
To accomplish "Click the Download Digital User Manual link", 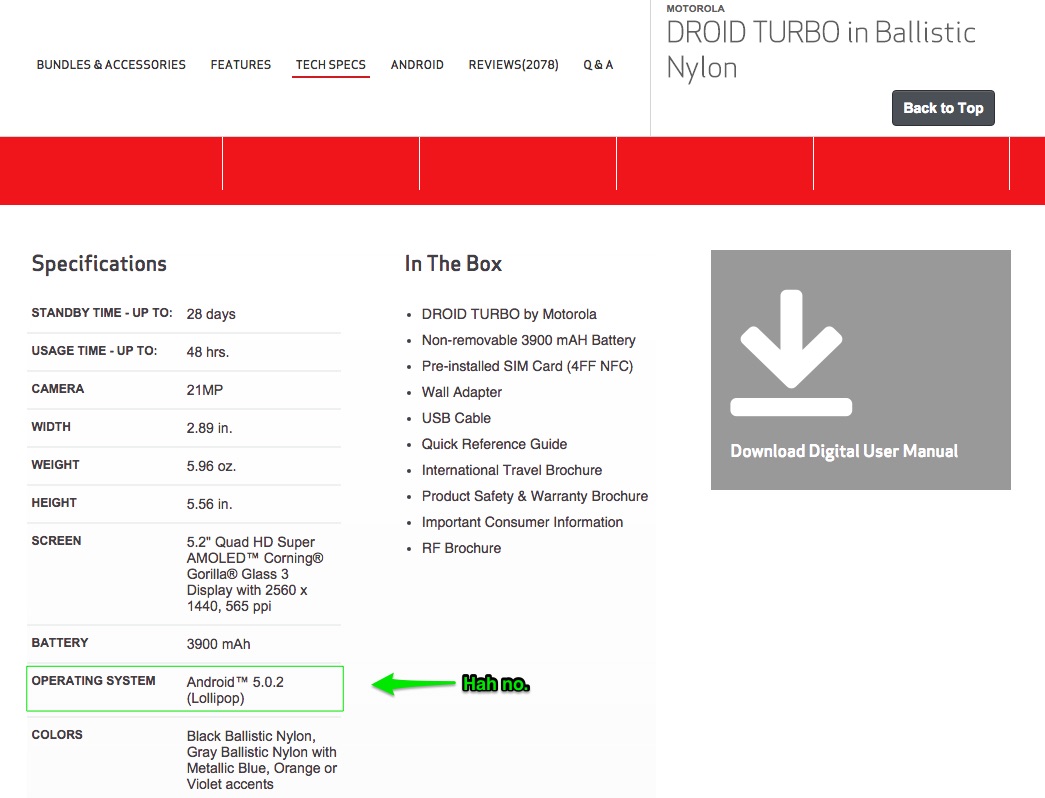I will tap(844, 451).
